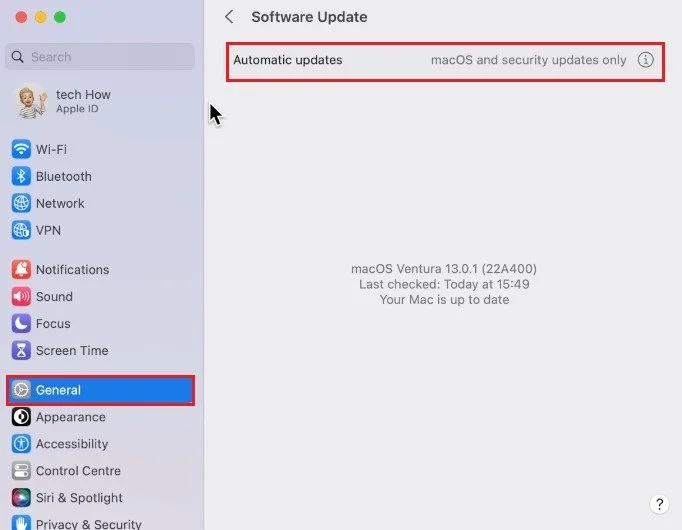Image resolution: width=682 pixels, height=530 pixels.
Task: Select Siri & Spotlight label
Action: tap(79, 498)
